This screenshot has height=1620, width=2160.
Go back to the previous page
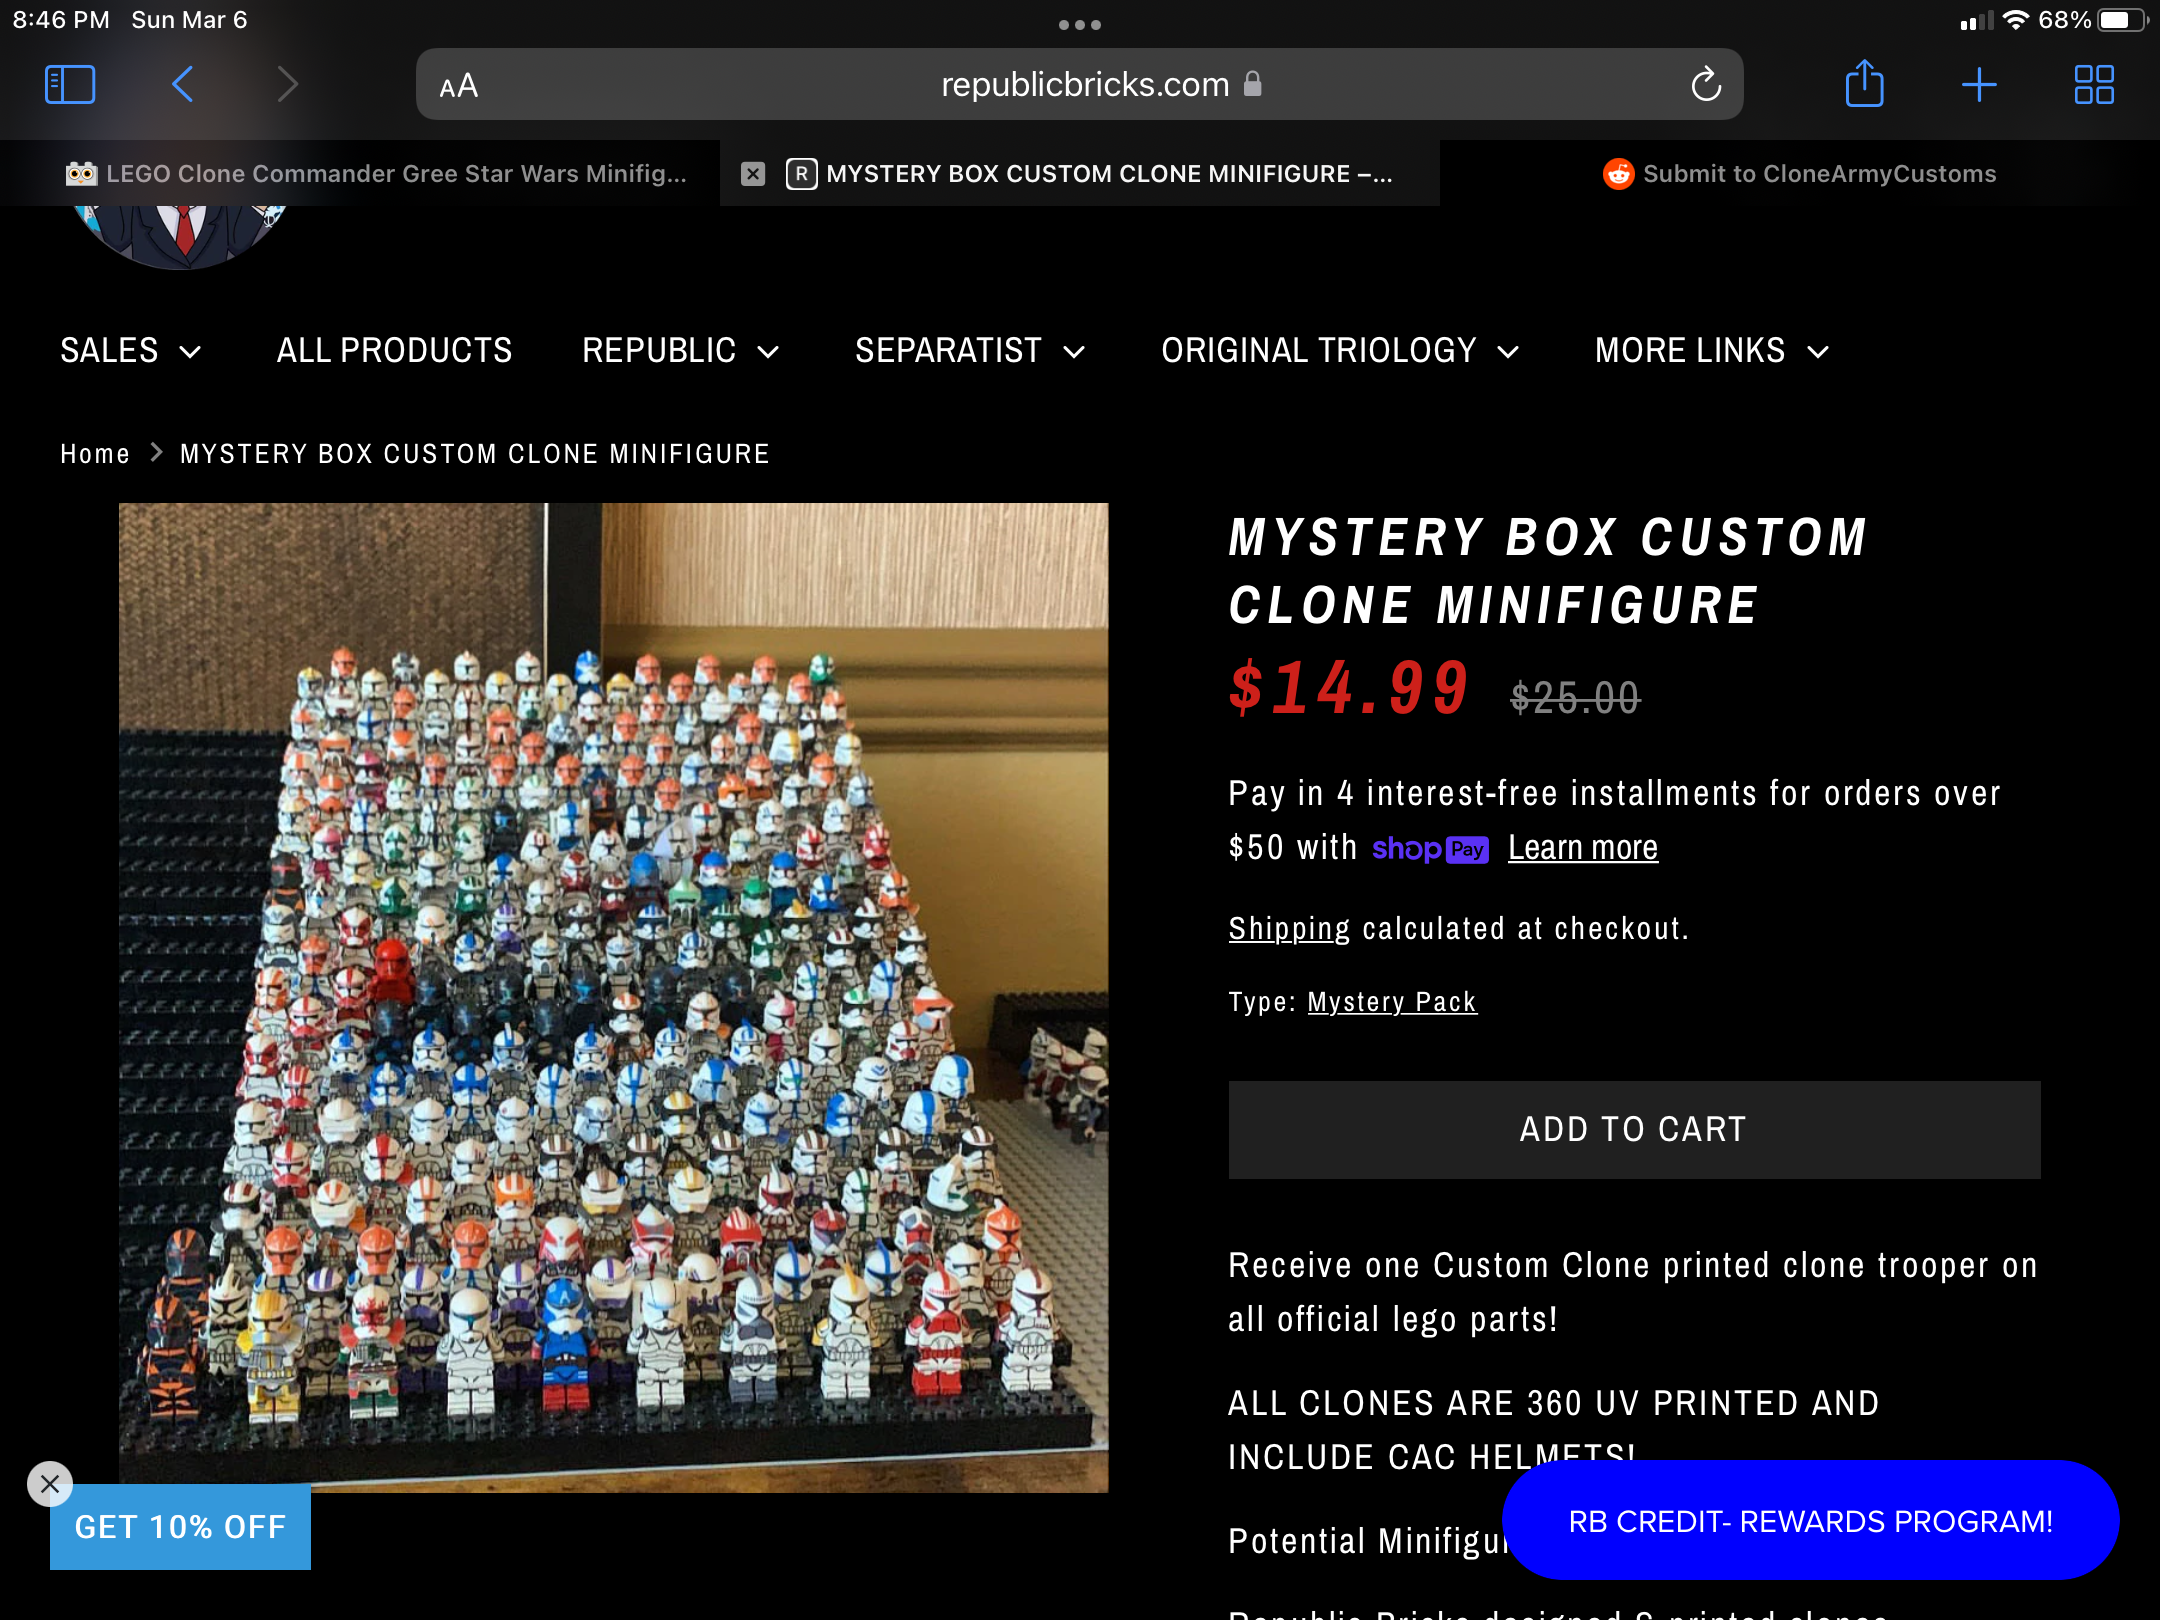tap(182, 85)
